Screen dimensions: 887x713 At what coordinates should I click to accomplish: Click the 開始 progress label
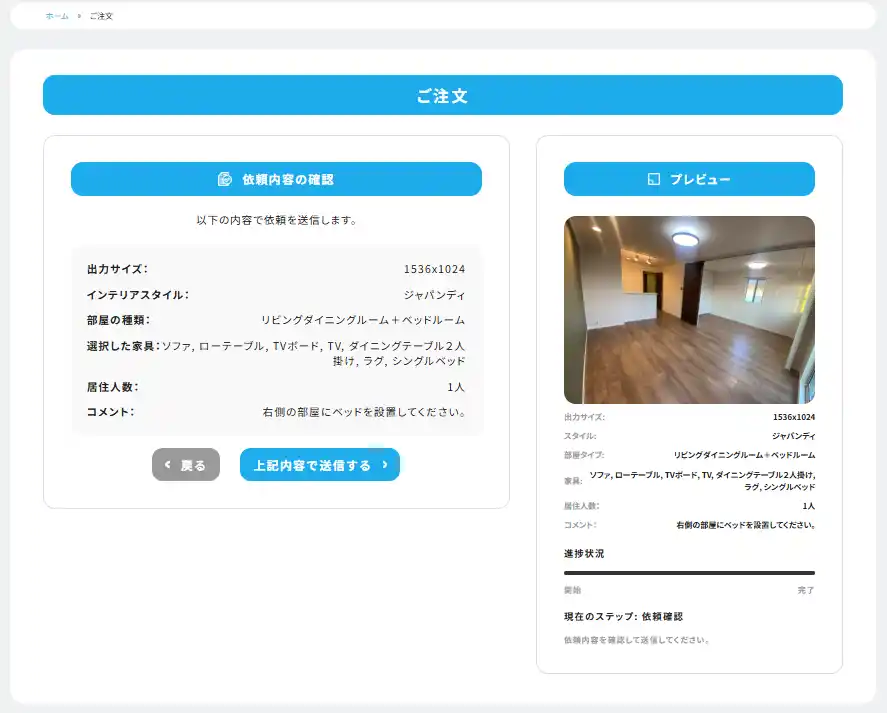572,590
